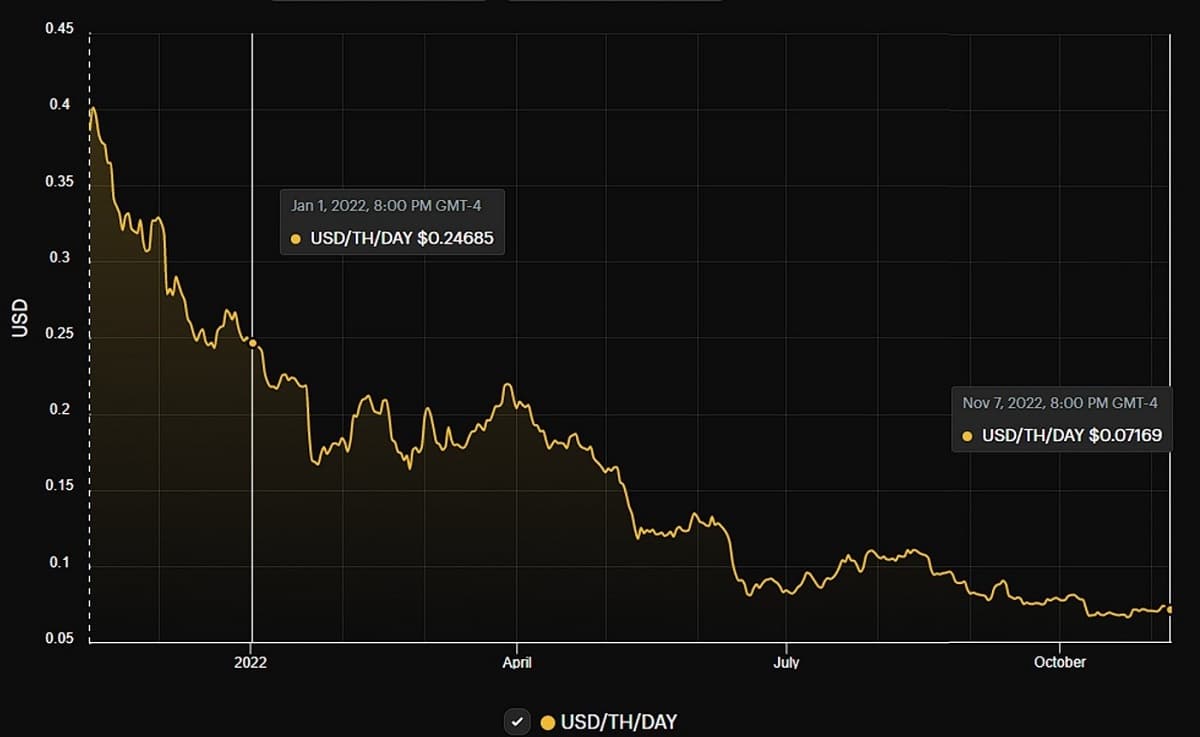The image size is (1200, 737).
Task: Click yellow dot in the $0.24685 tooltip
Action: (x=295, y=239)
